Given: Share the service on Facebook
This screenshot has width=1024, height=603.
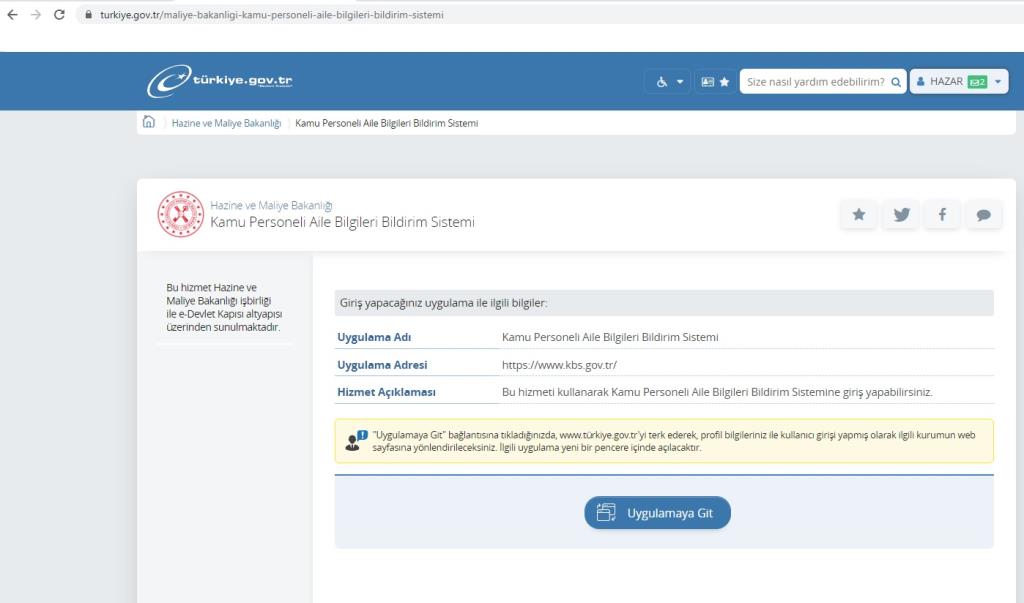Looking at the screenshot, I should [x=942, y=214].
